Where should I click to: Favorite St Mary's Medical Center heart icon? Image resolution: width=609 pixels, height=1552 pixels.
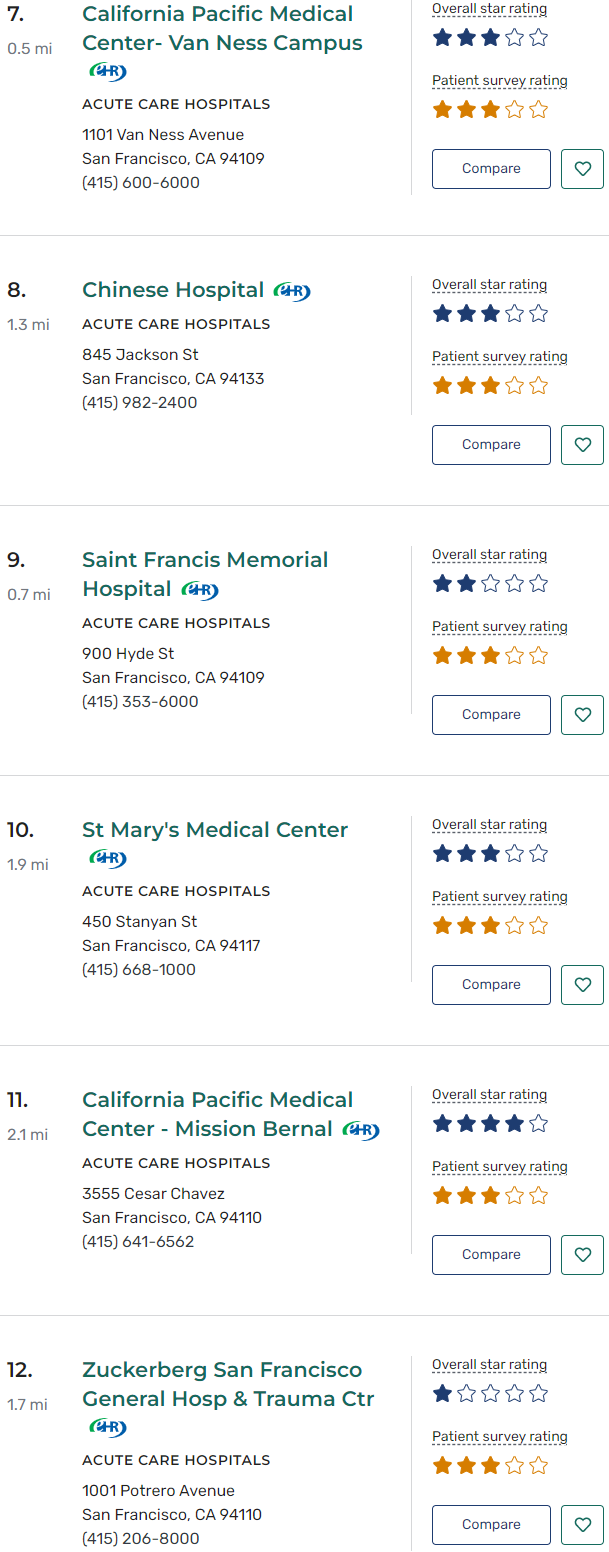pos(582,985)
